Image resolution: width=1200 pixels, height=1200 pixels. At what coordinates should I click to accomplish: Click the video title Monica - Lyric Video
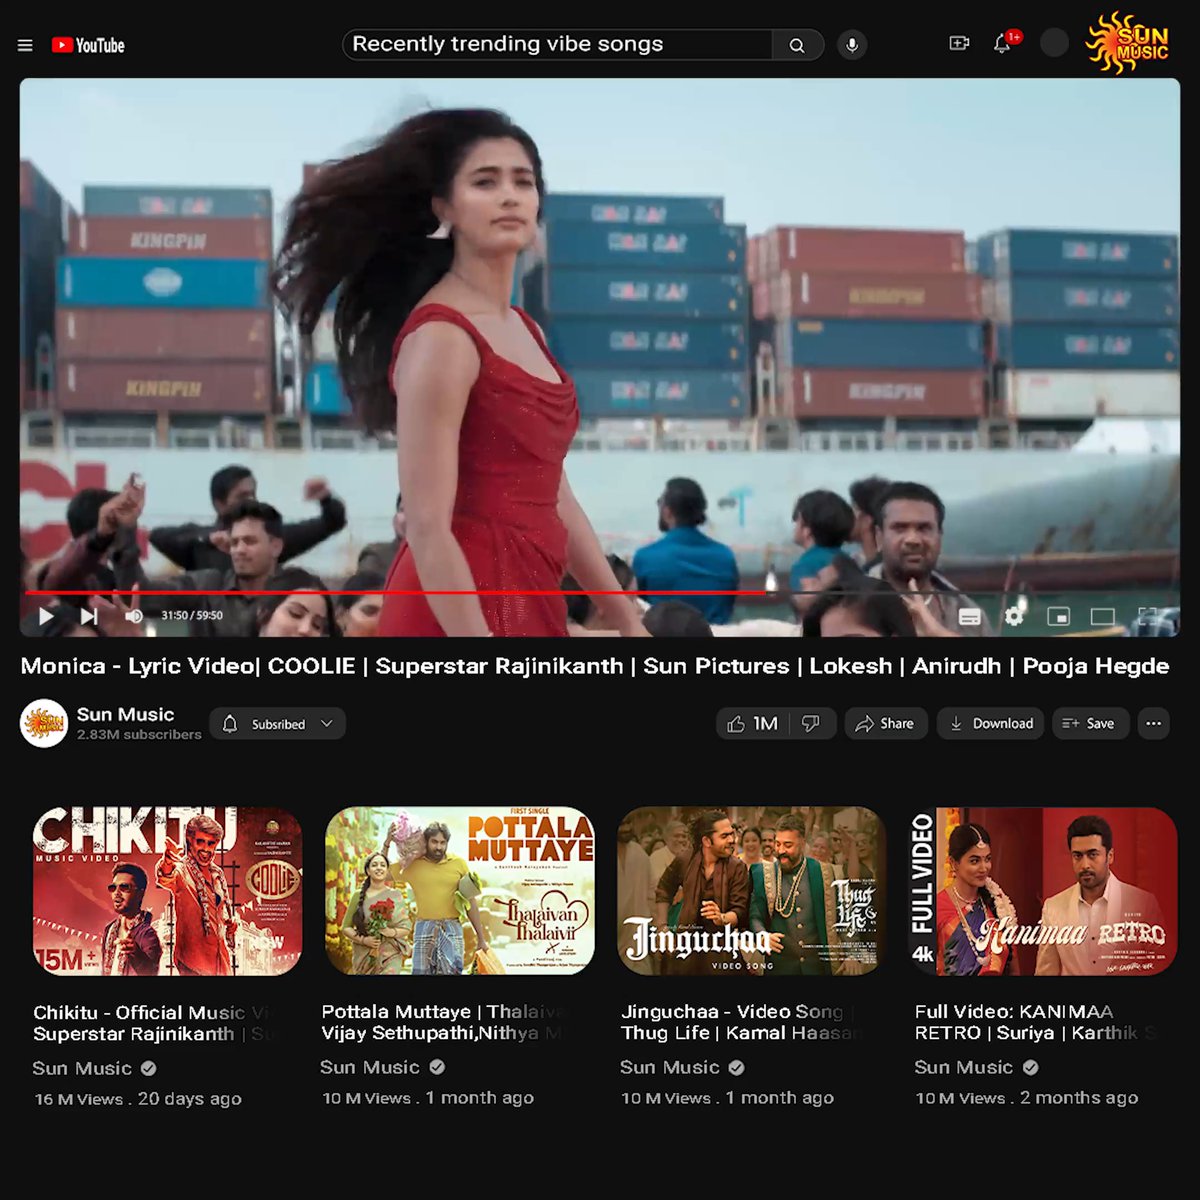595,666
